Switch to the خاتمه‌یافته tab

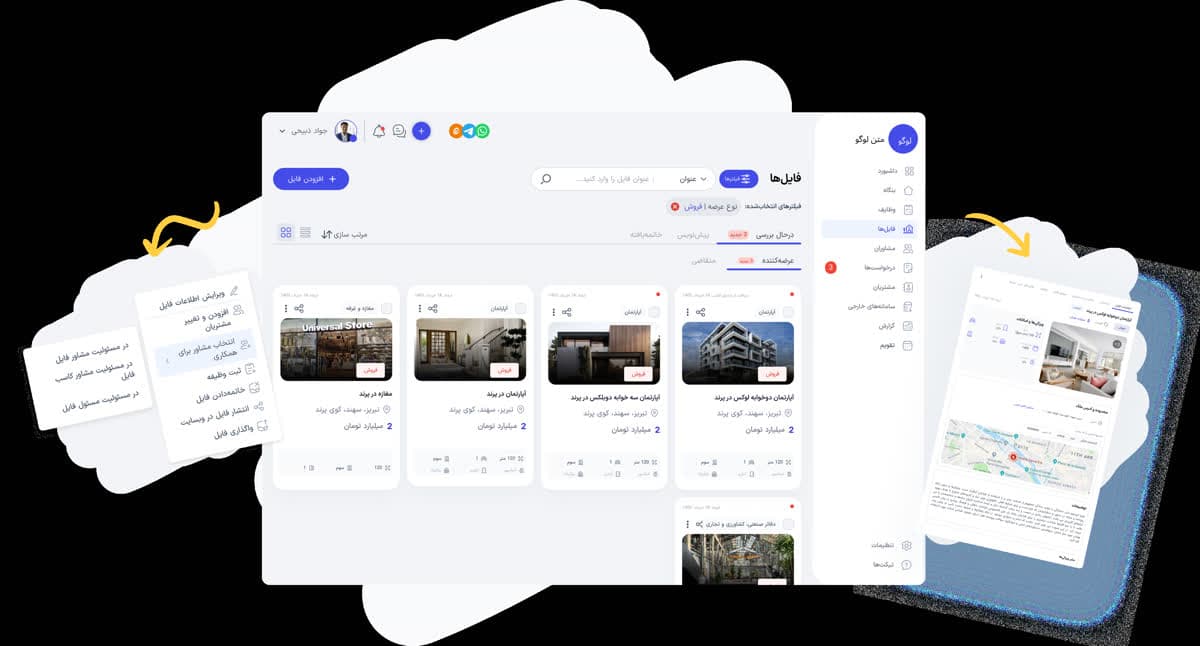pos(649,234)
